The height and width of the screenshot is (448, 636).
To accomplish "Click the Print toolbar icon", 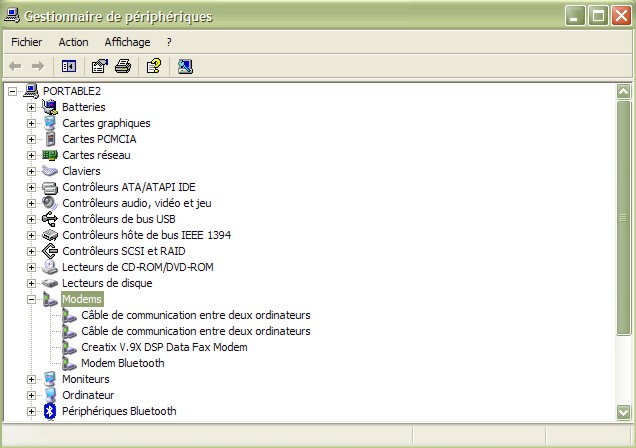I will point(123,67).
